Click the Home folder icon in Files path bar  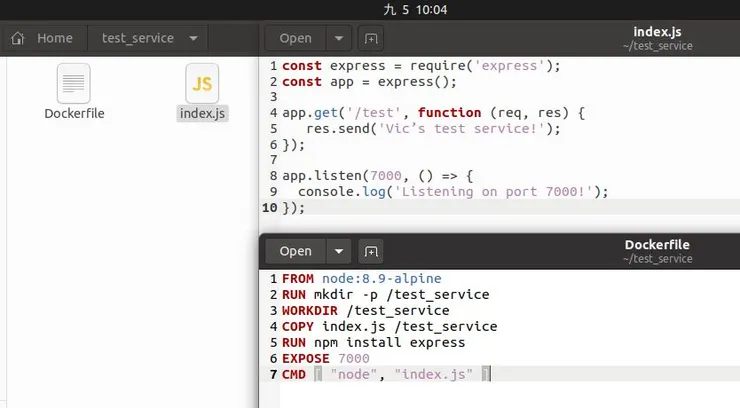(18, 38)
